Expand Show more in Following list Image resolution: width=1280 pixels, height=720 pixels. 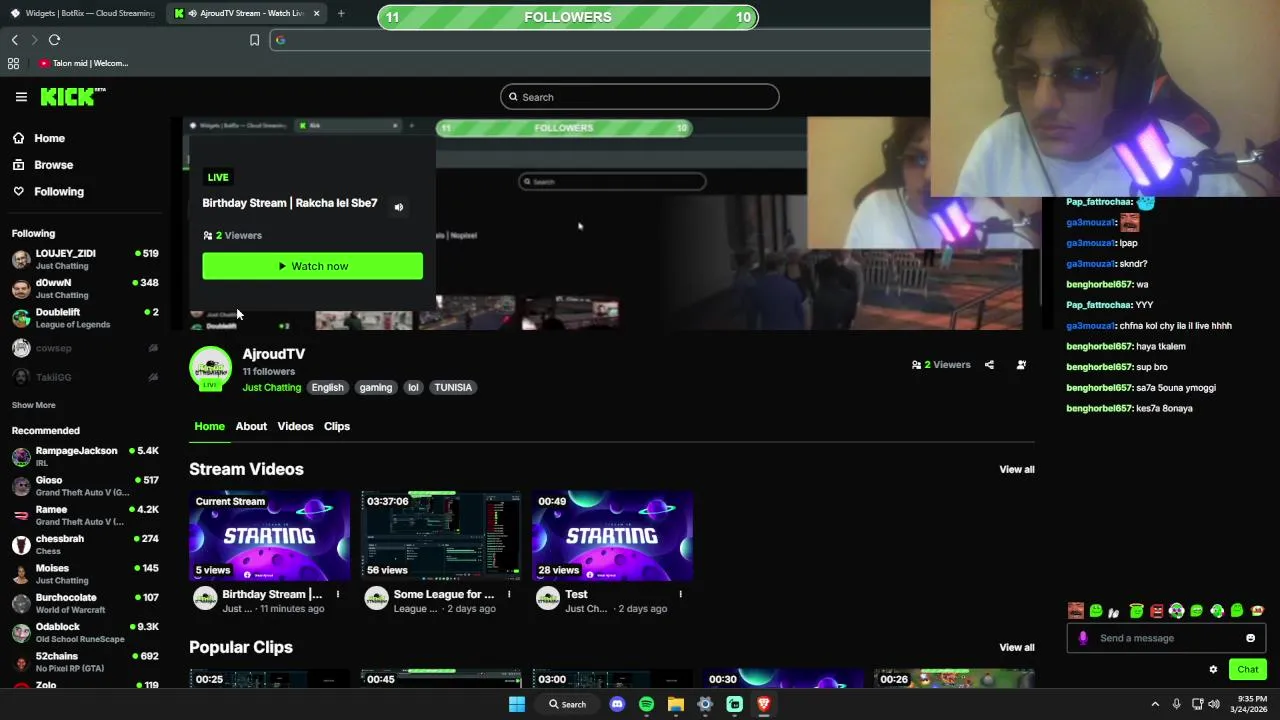coord(33,405)
